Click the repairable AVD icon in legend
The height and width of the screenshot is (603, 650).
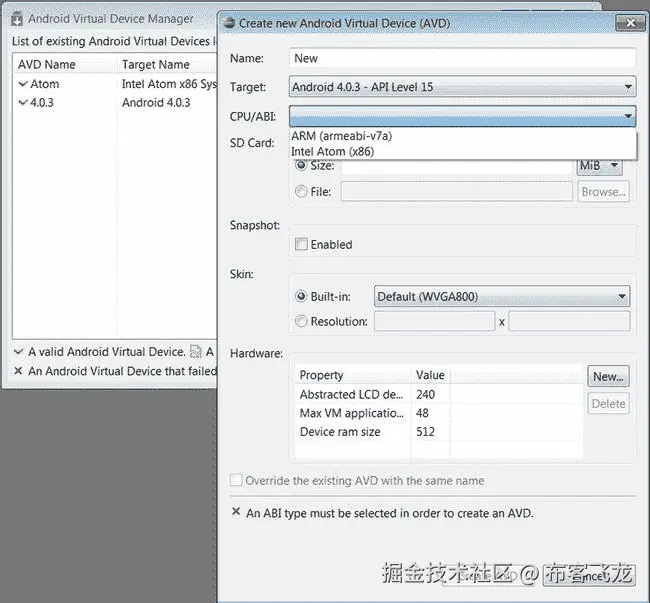click(195, 351)
